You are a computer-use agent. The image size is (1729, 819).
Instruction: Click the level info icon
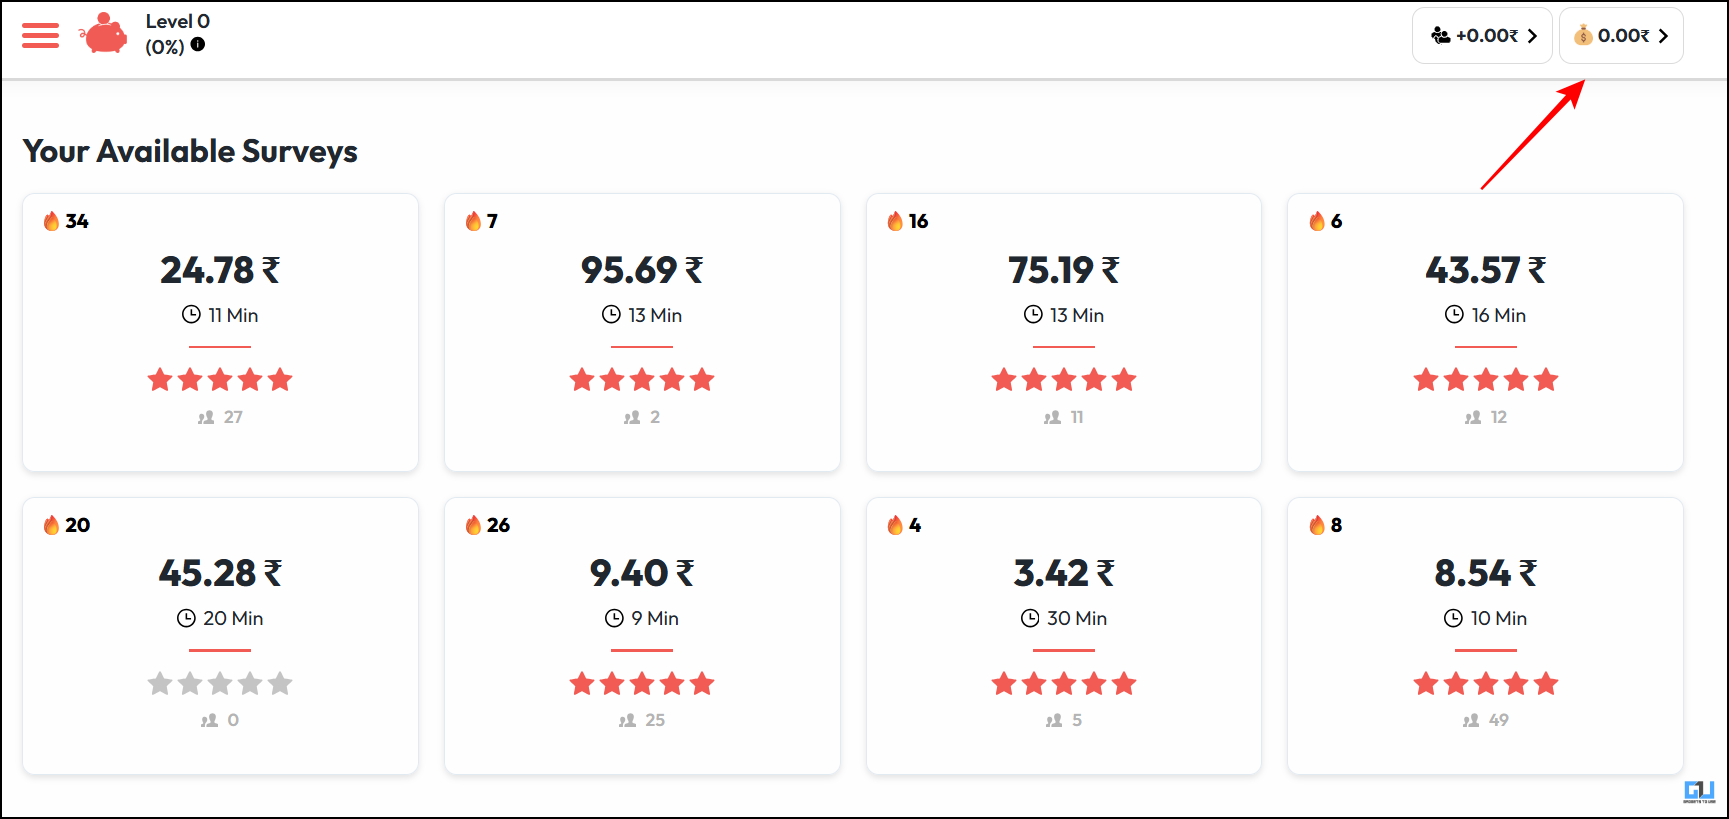click(198, 44)
